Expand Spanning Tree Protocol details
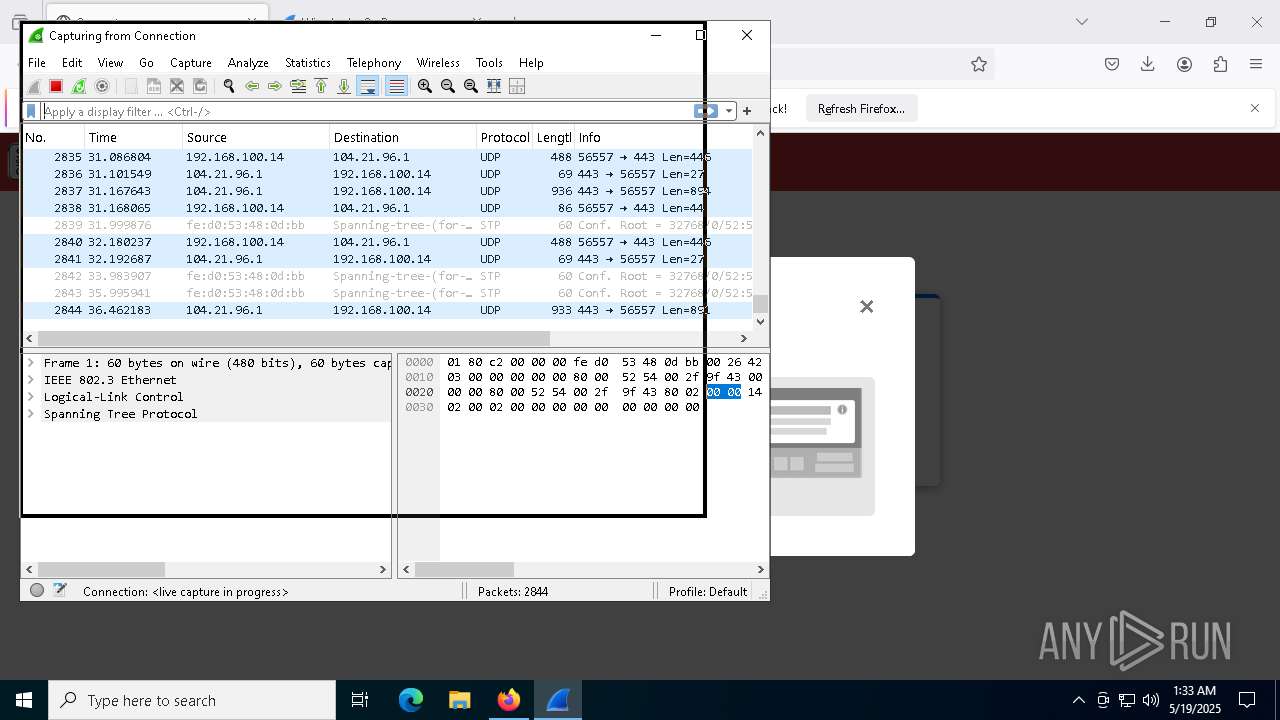Viewport: 1280px width, 720px height. pyautogui.click(x=31, y=414)
